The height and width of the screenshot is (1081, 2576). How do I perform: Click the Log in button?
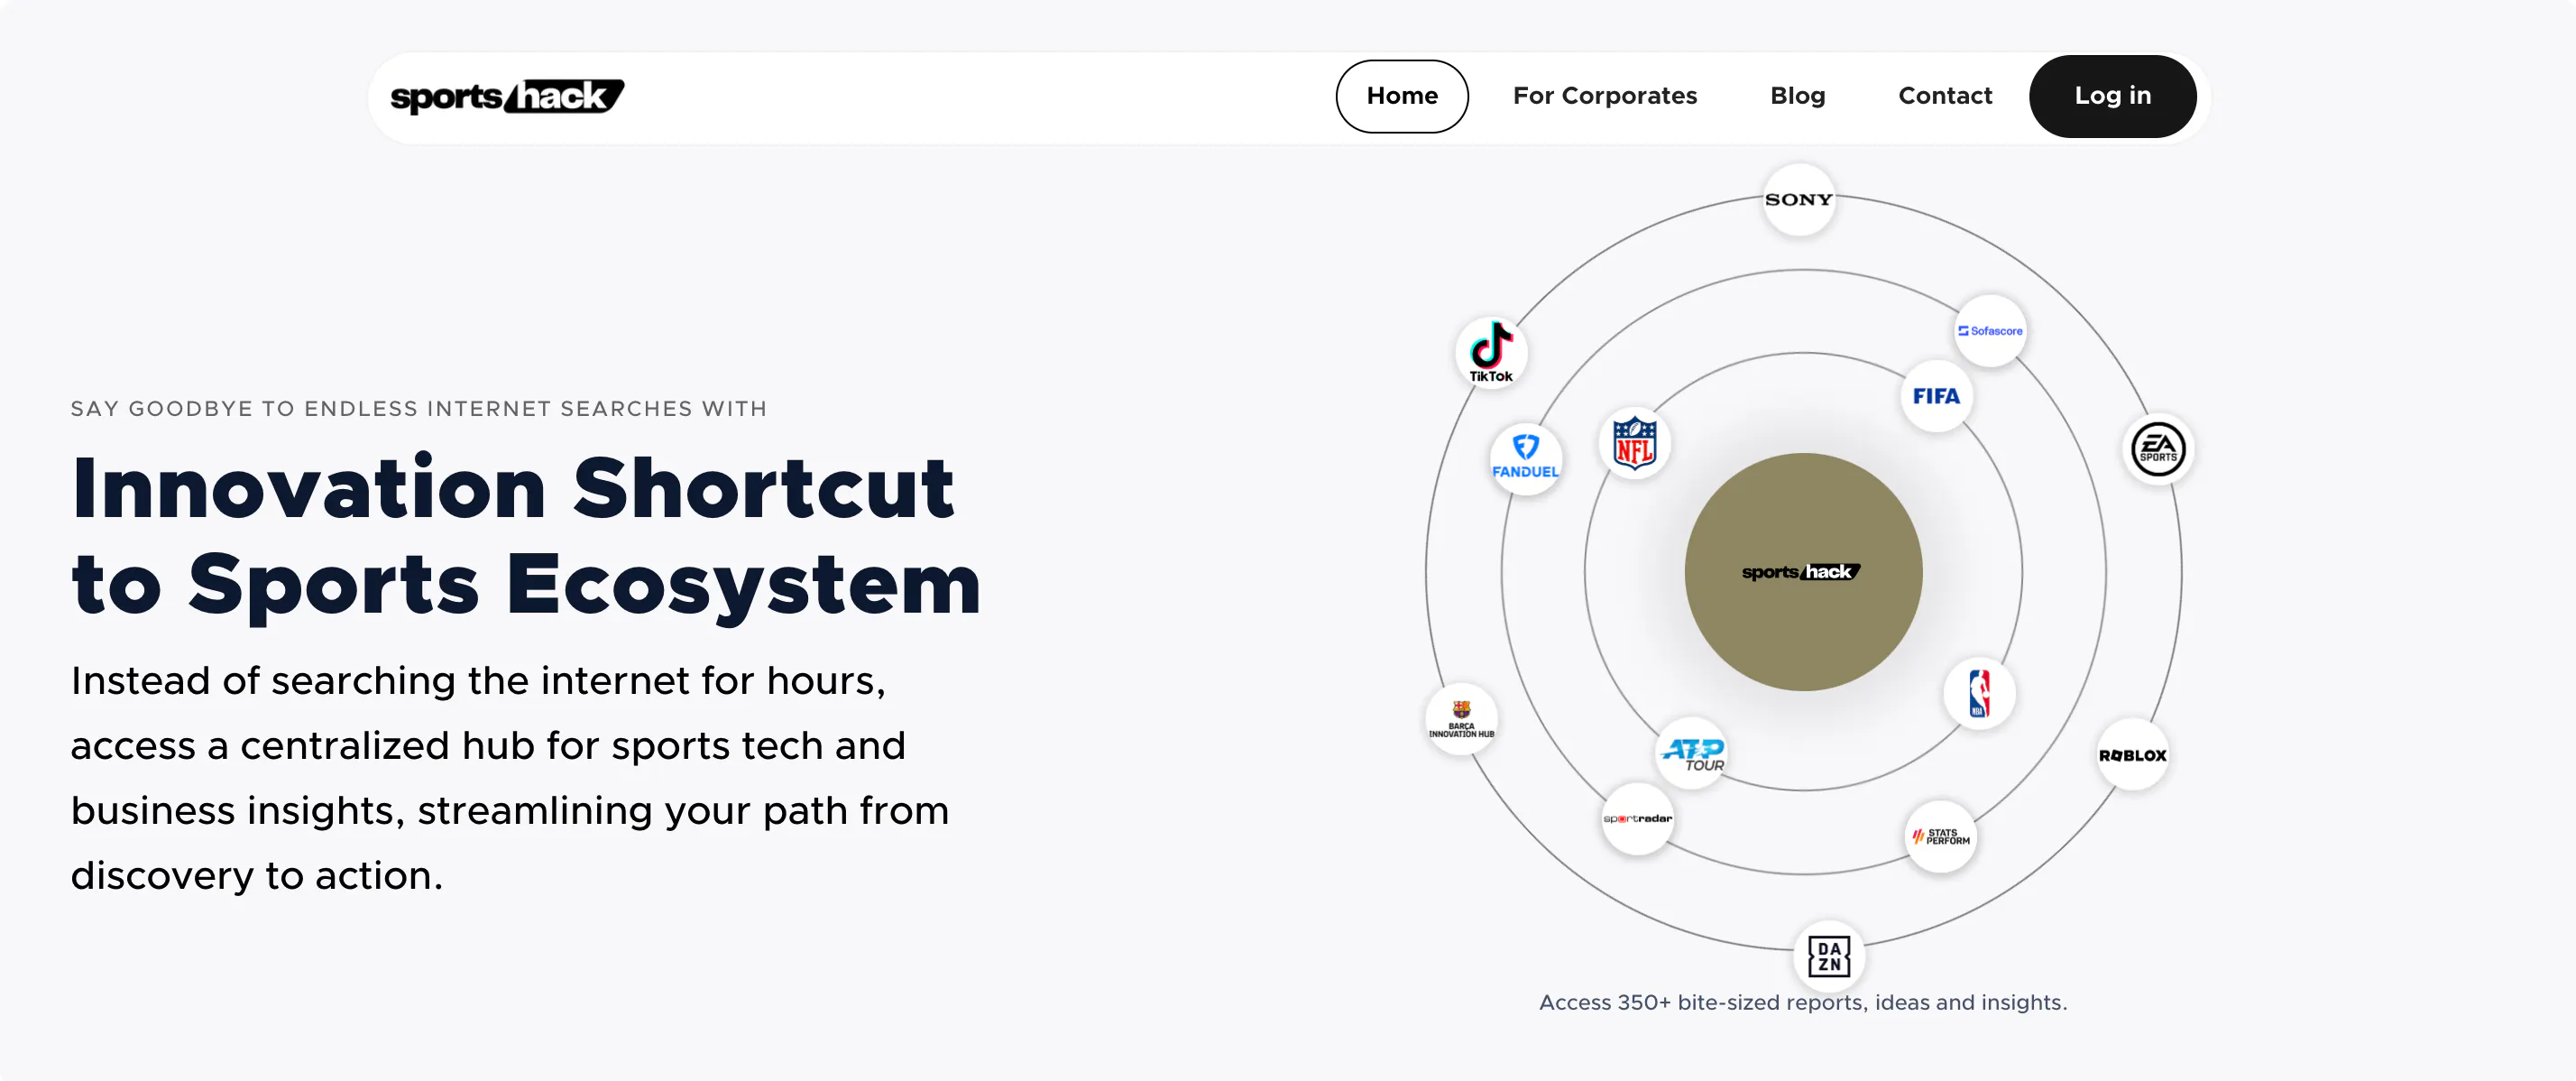click(x=2113, y=96)
